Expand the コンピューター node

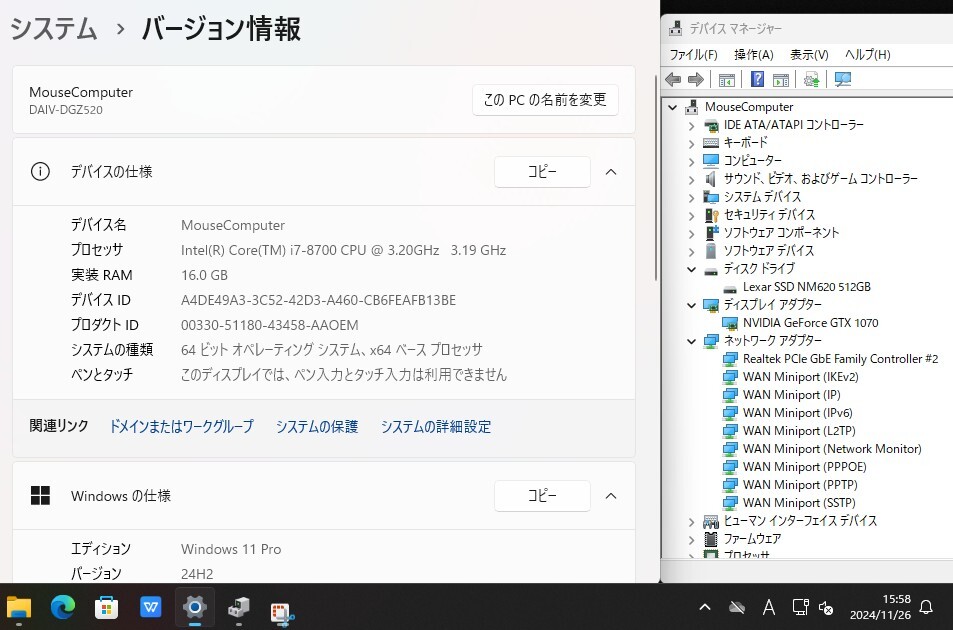(691, 162)
